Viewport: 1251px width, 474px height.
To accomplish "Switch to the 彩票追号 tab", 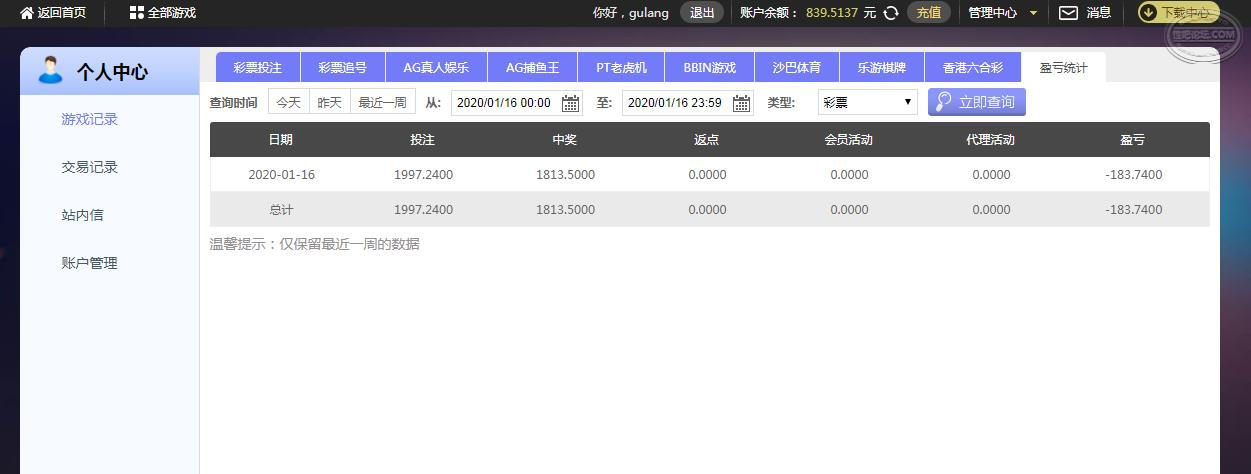I will [x=343, y=67].
